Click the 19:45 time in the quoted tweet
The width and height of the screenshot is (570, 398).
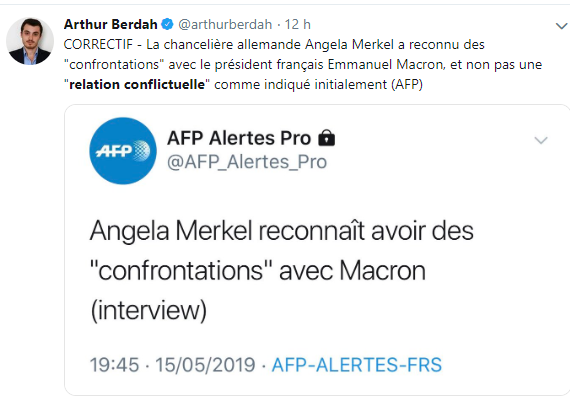pos(115,365)
